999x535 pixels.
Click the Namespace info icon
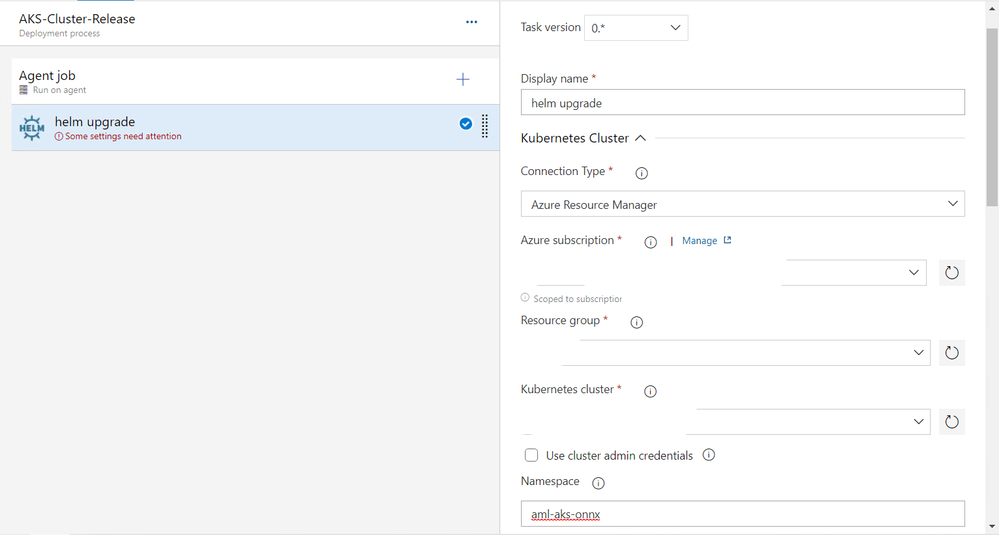598,483
